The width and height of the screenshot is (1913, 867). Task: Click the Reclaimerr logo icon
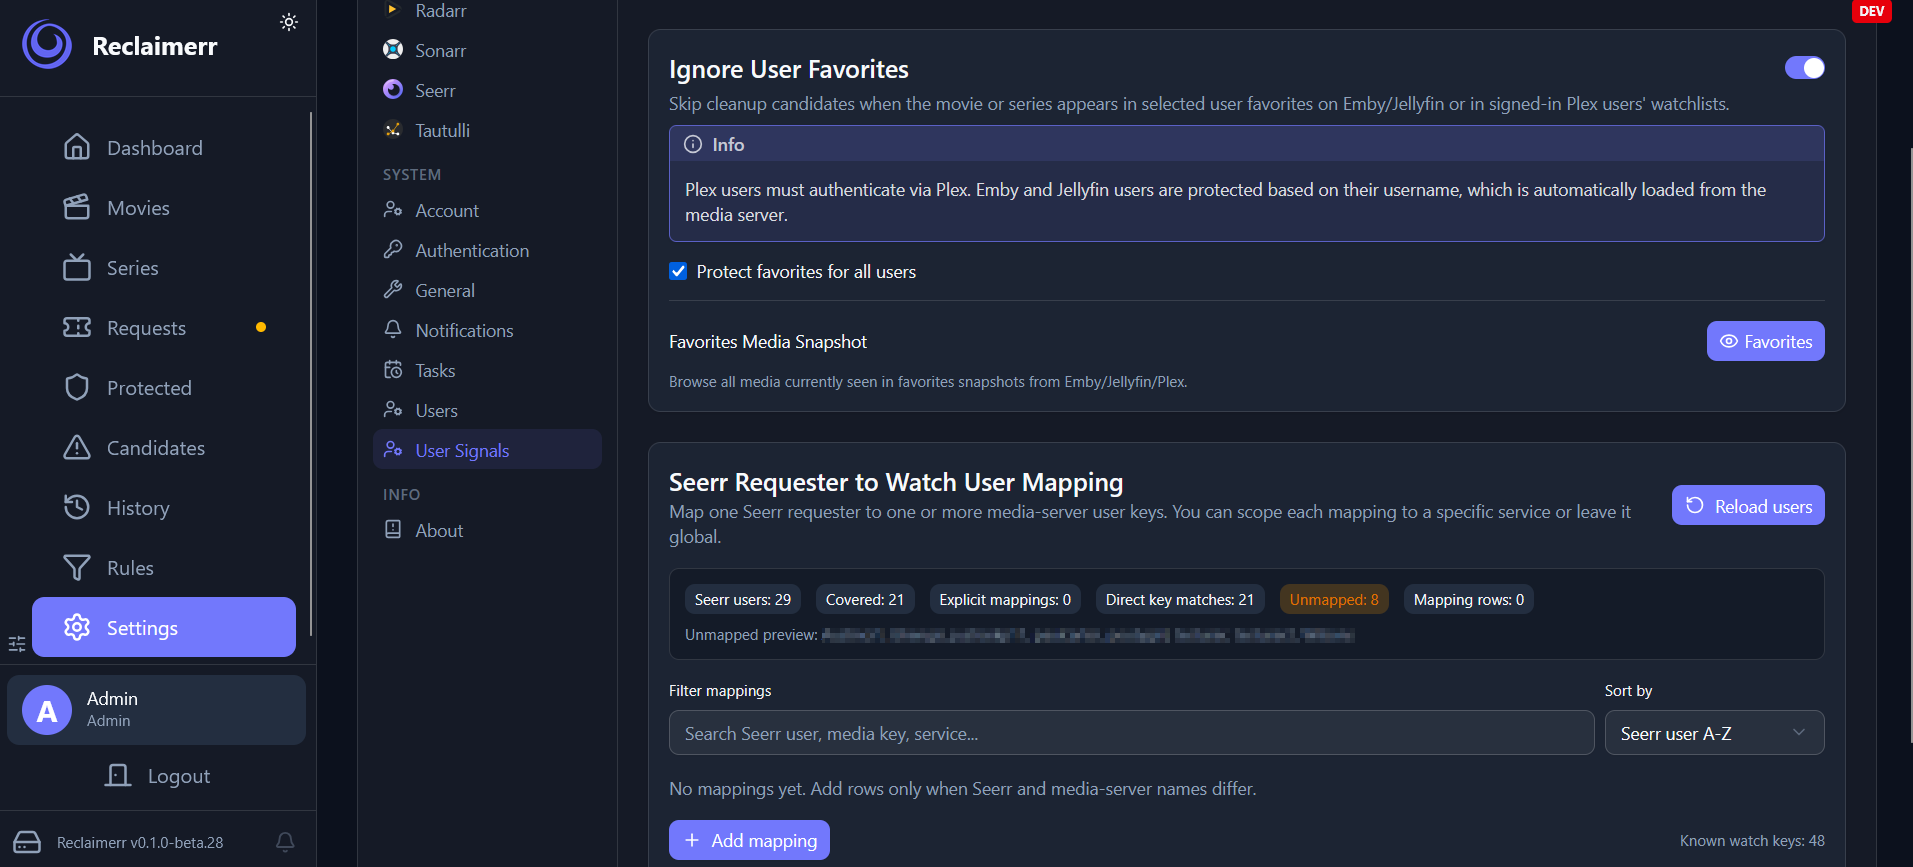coord(47,45)
